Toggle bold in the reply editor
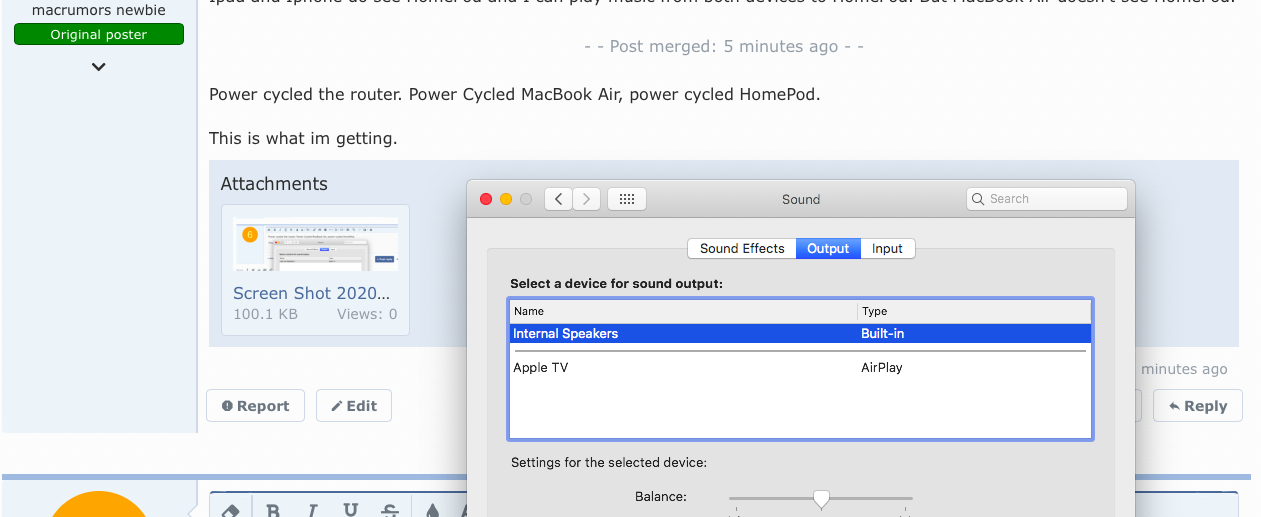 (x=272, y=511)
